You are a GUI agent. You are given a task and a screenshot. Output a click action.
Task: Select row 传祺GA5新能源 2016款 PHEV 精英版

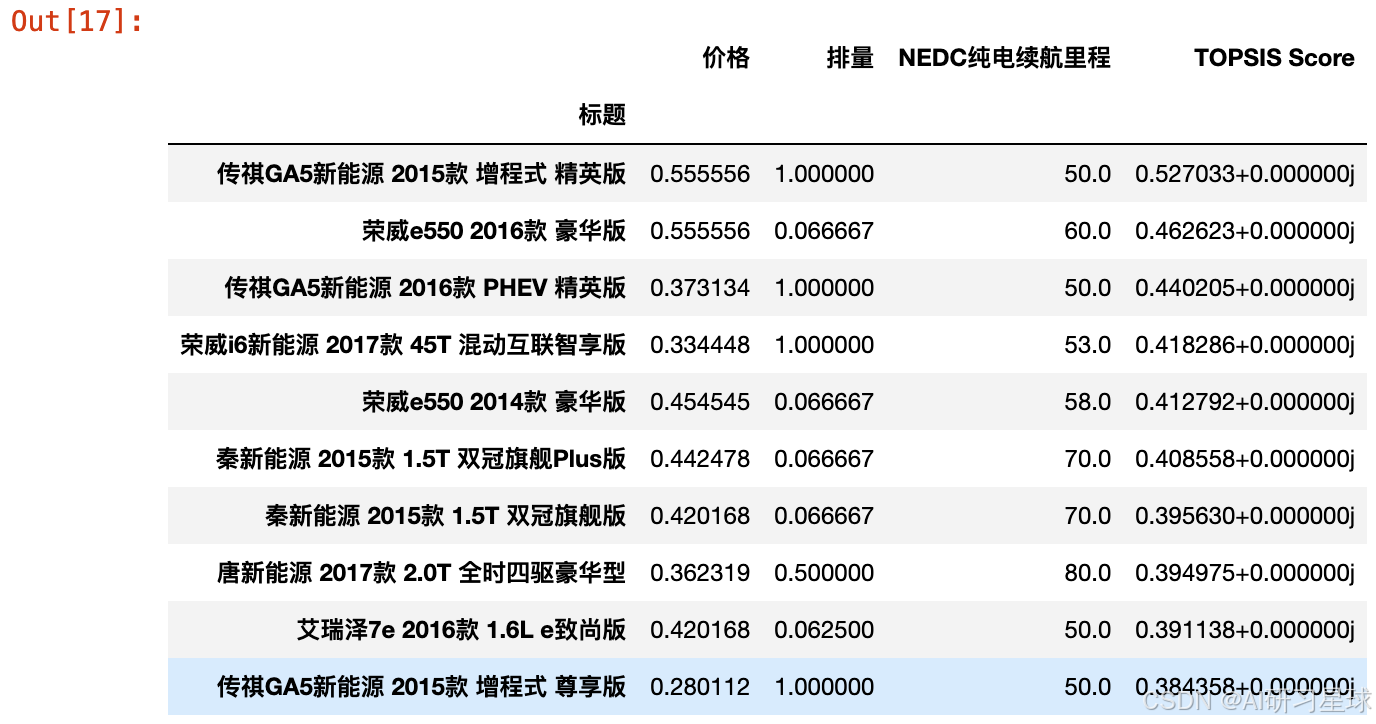[767, 288]
